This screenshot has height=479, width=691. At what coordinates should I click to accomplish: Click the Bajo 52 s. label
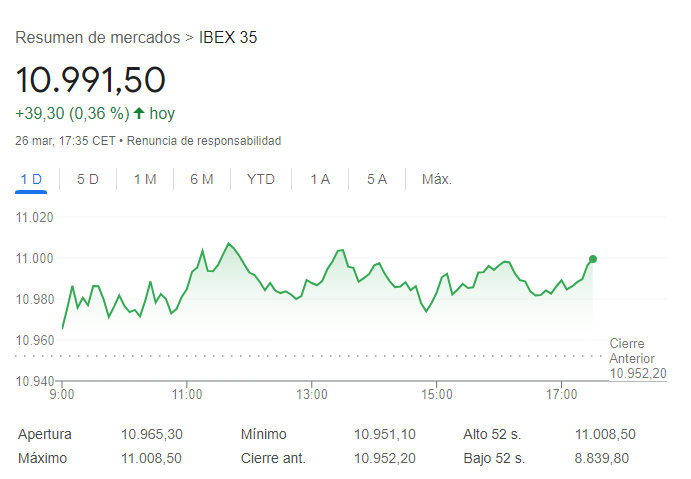pos(494,458)
